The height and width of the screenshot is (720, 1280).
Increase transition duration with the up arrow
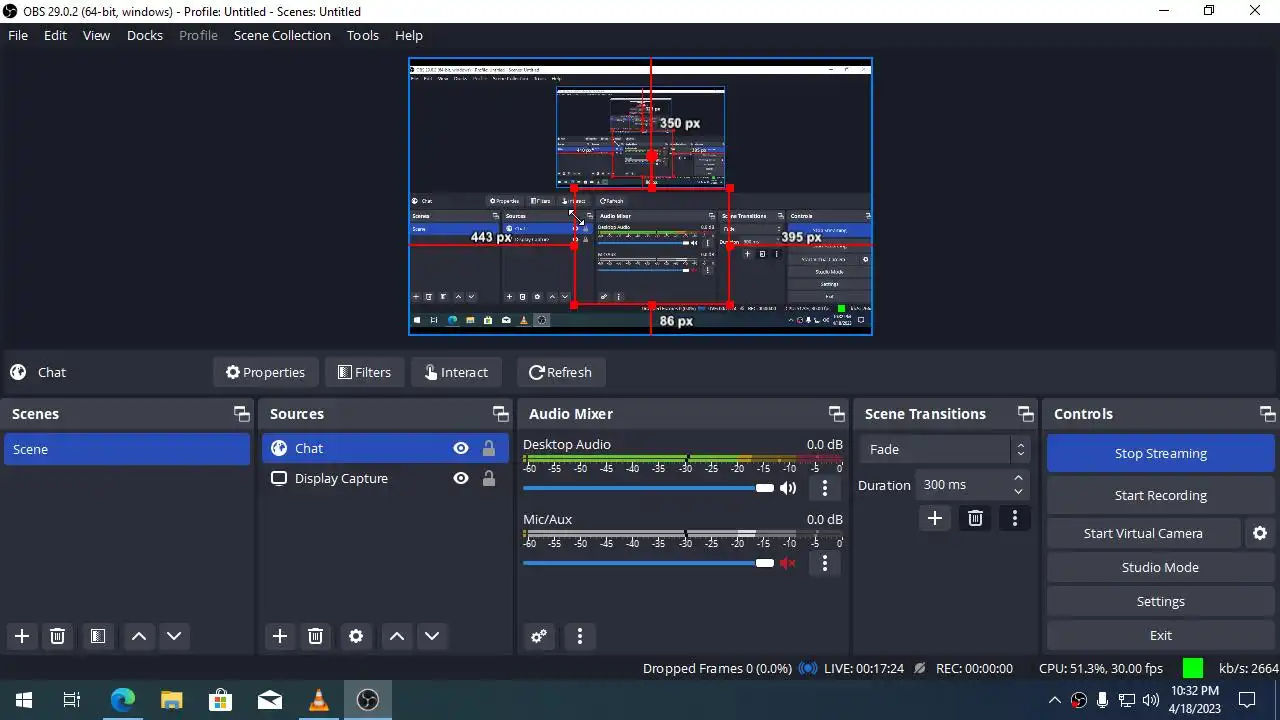point(1018,478)
